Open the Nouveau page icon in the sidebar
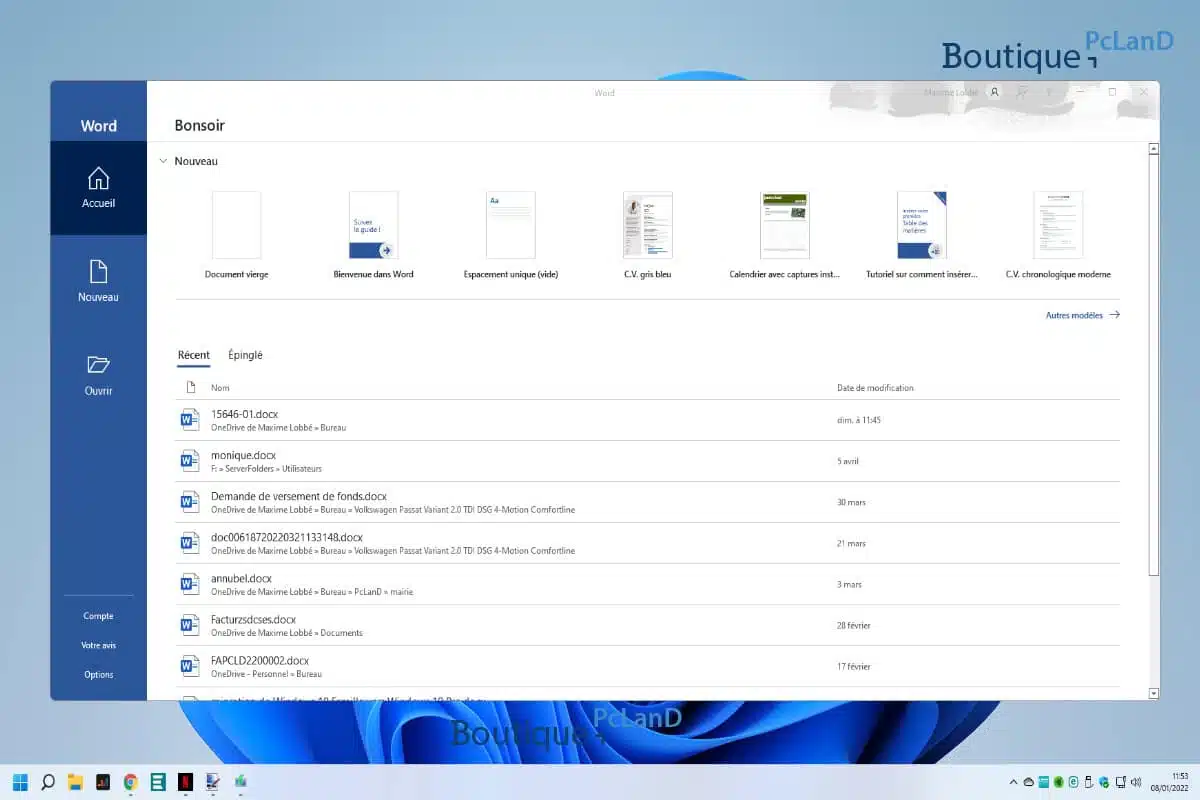 (98, 272)
